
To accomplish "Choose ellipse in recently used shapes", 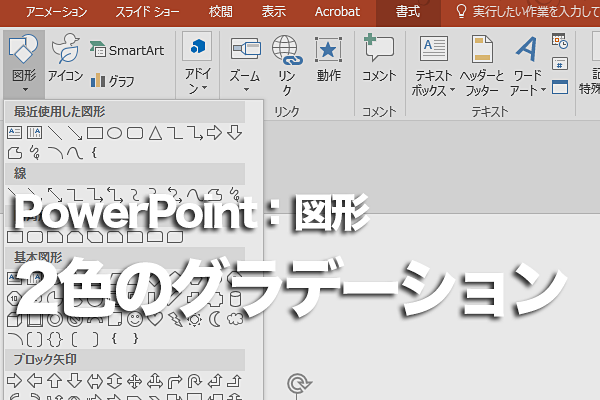I will (114, 133).
